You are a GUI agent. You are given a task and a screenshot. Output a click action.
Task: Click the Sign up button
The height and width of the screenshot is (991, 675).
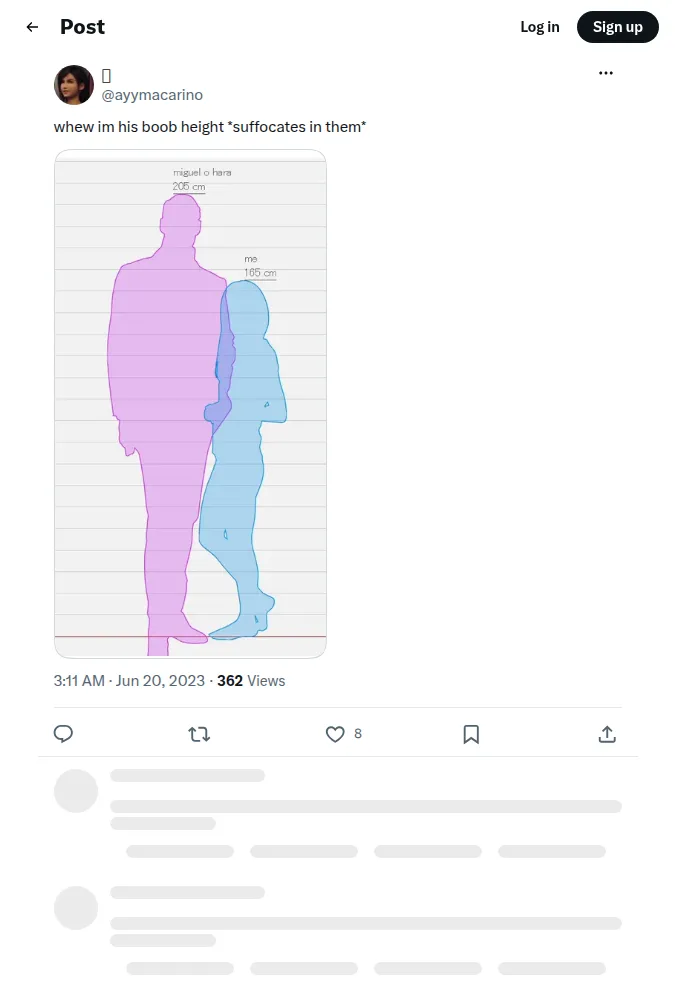coord(617,27)
